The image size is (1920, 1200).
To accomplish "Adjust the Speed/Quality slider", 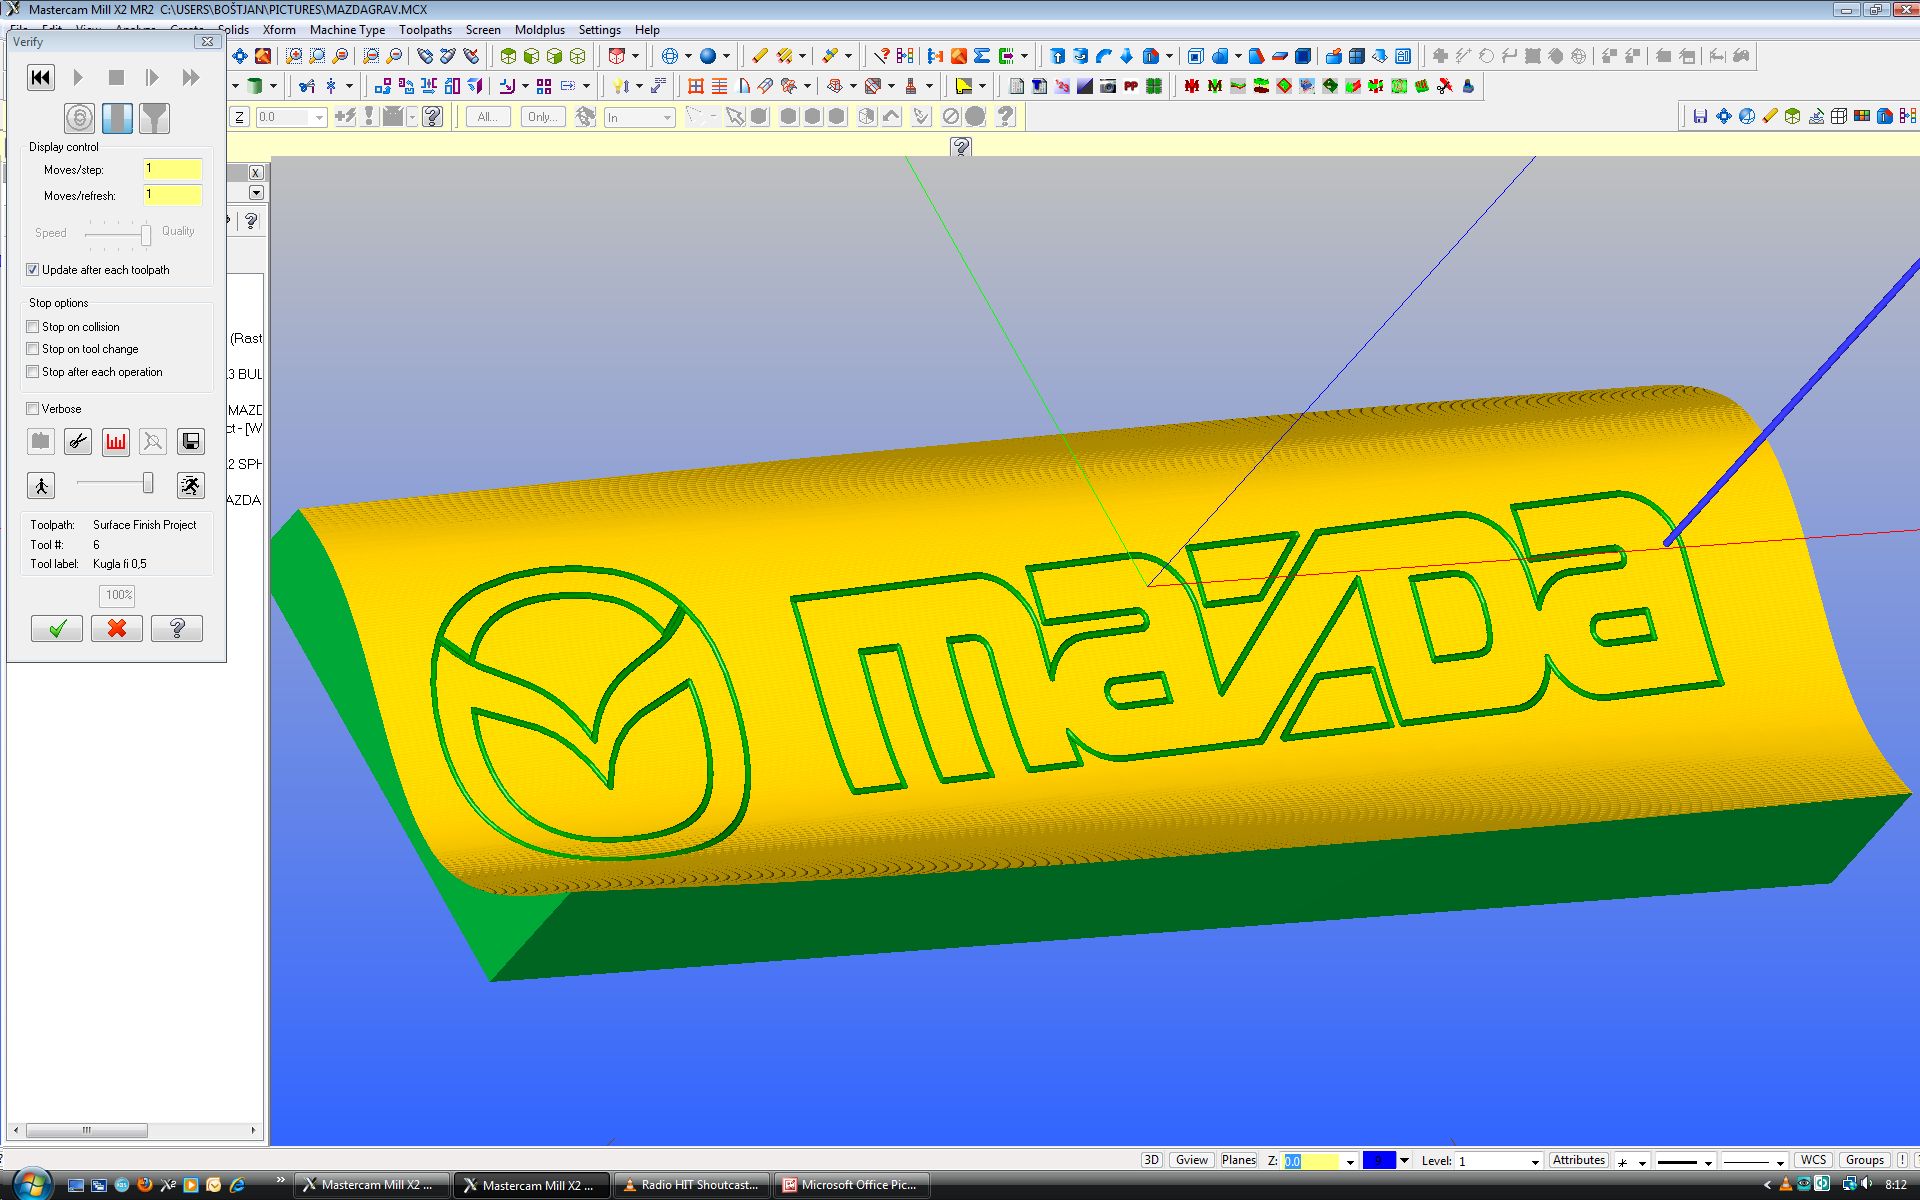I will point(146,235).
